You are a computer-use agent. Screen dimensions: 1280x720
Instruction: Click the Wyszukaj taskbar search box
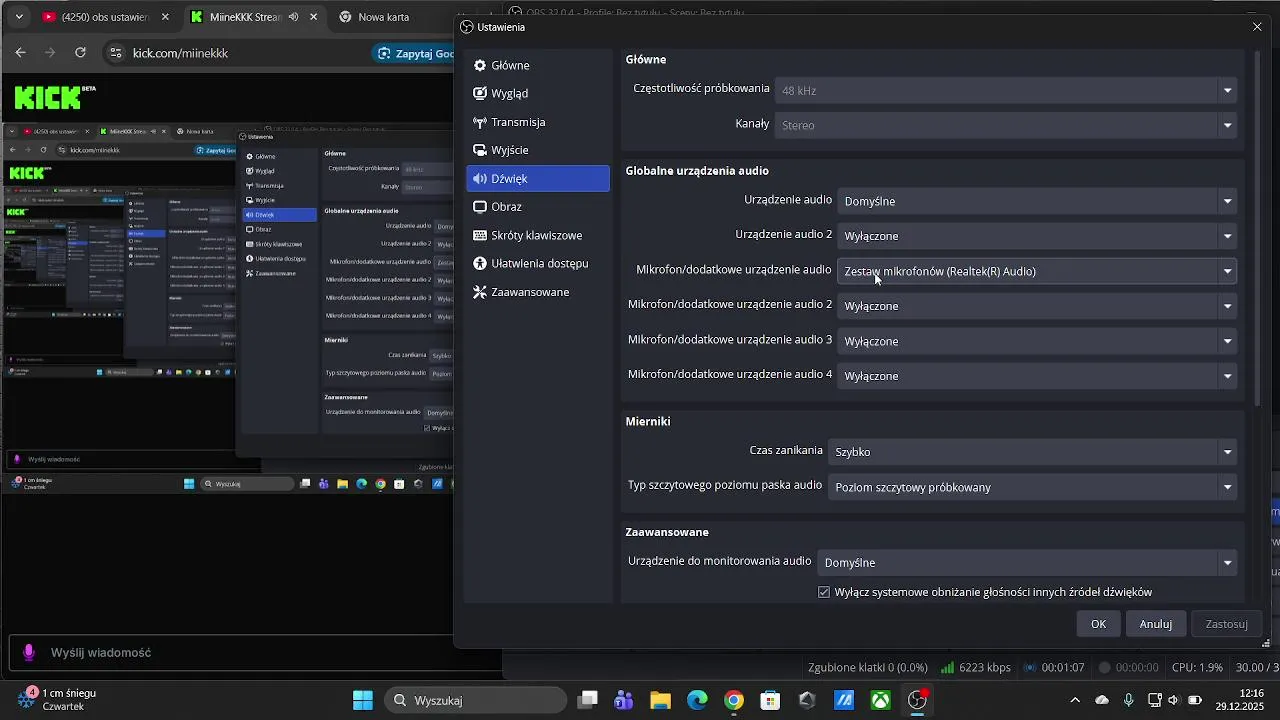474,700
